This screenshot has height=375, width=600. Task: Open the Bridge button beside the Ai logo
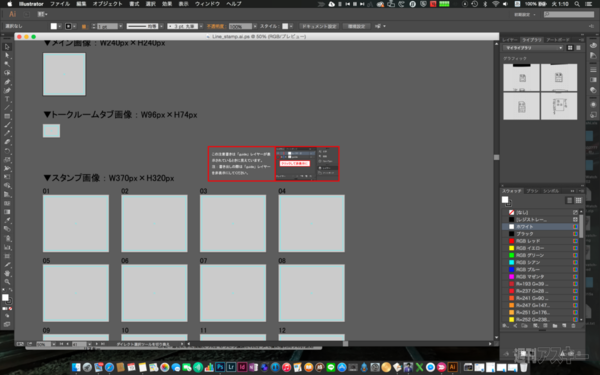[x=26, y=14]
